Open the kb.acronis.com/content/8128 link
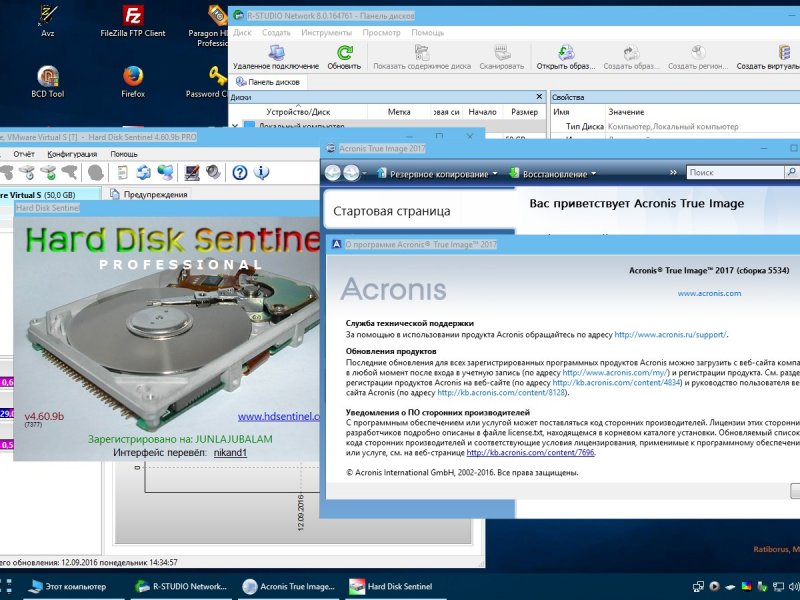800x600 pixels. [x=502, y=393]
